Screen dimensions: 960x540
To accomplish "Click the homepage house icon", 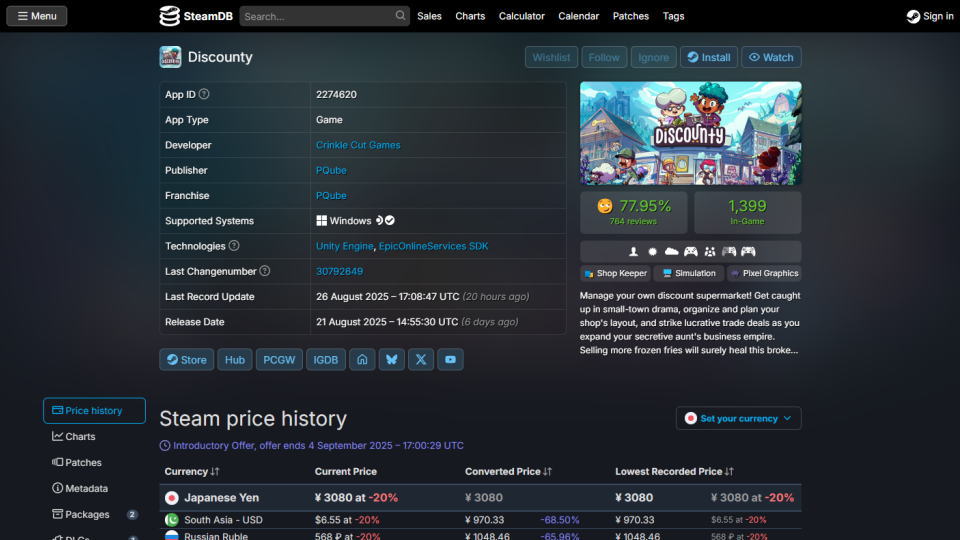I will point(362,359).
